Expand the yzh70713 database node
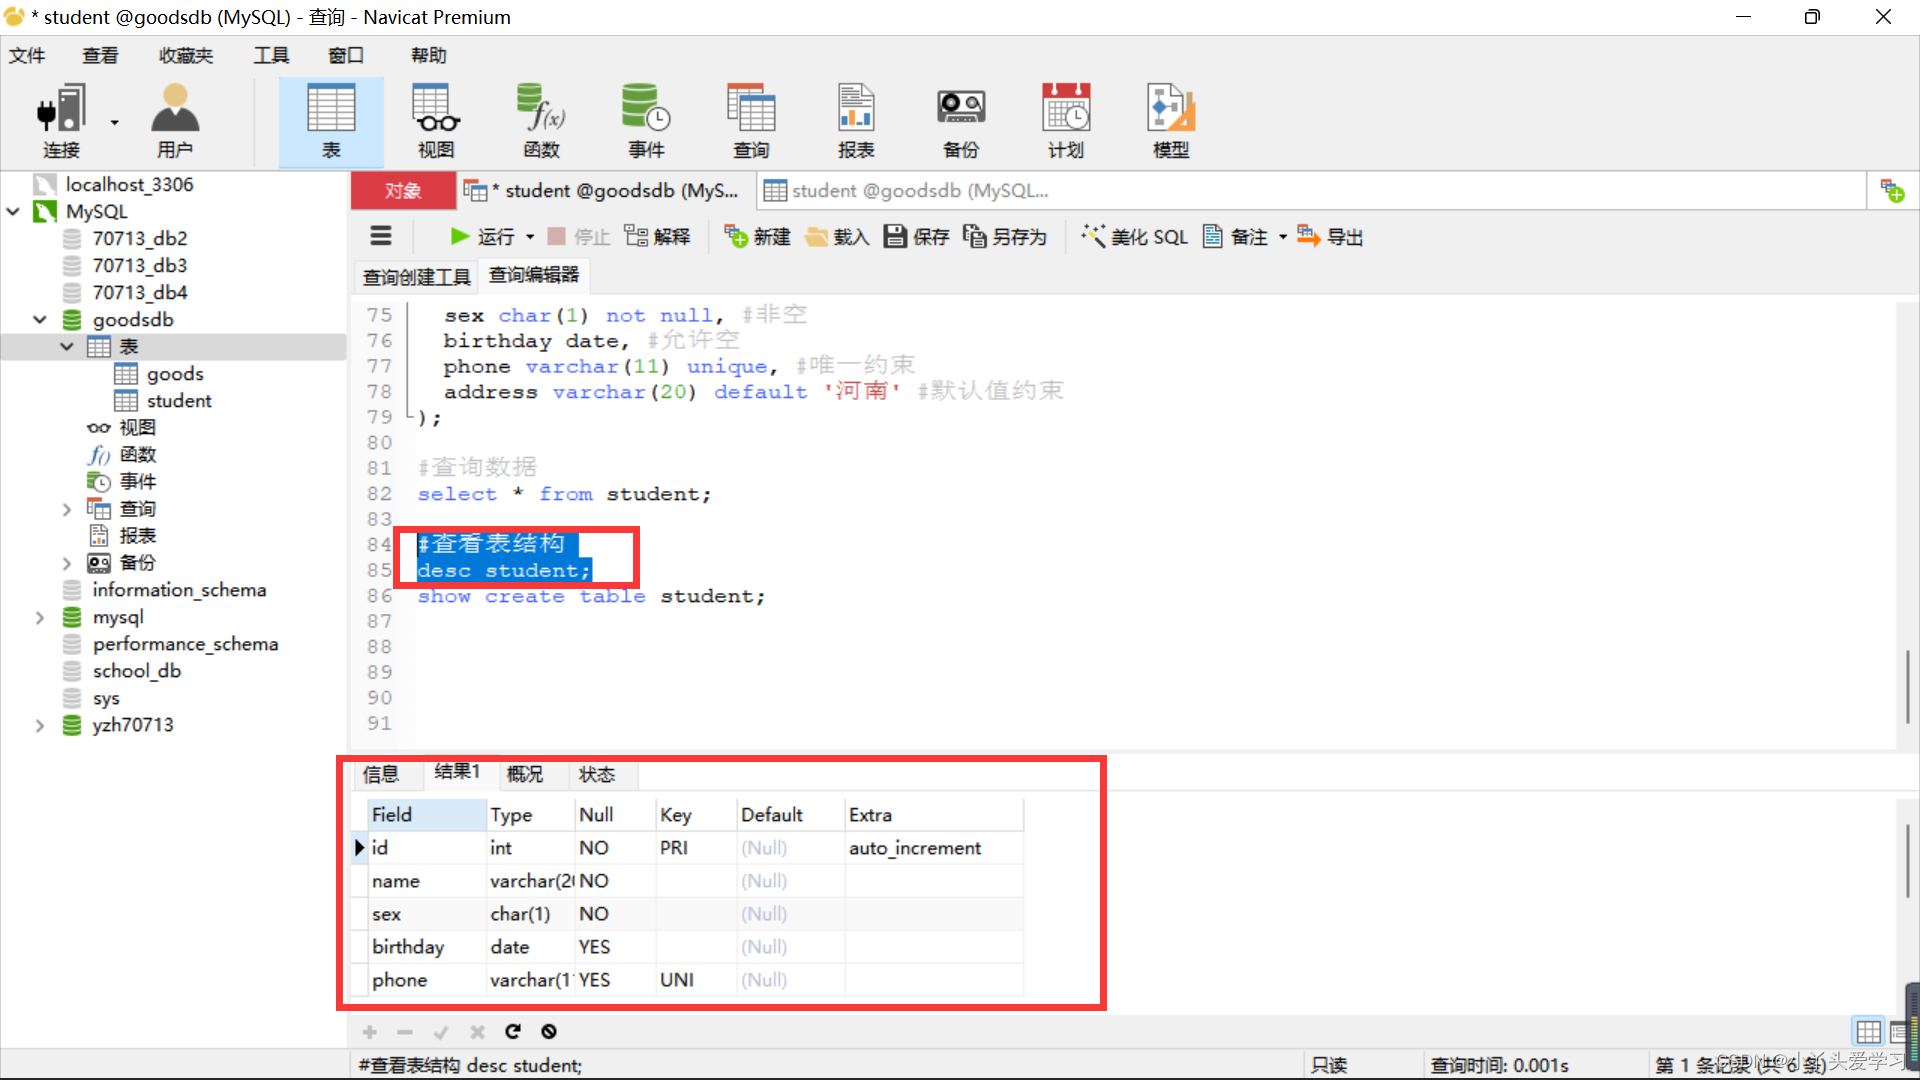This screenshot has height=1080, width=1920. tap(40, 725)
